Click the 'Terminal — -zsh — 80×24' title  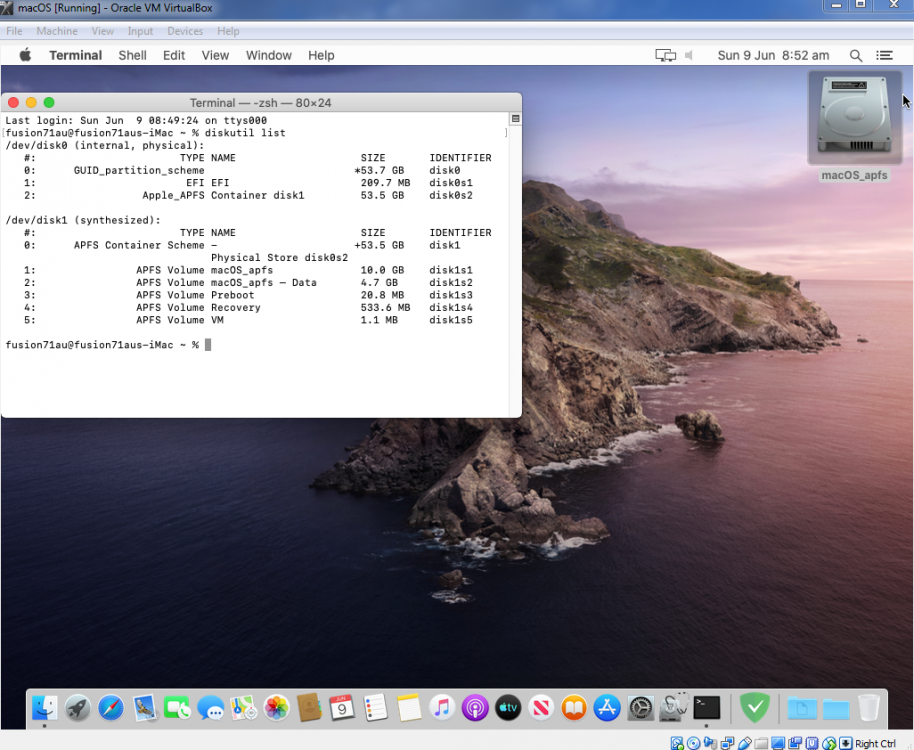click(x=261, y=103)
